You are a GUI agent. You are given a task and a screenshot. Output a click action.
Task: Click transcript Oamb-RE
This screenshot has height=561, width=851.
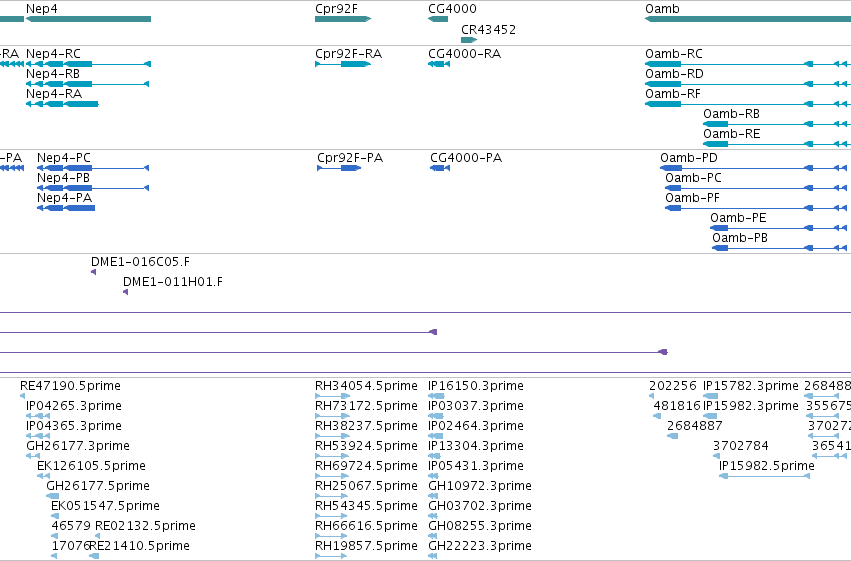[777, 144]
